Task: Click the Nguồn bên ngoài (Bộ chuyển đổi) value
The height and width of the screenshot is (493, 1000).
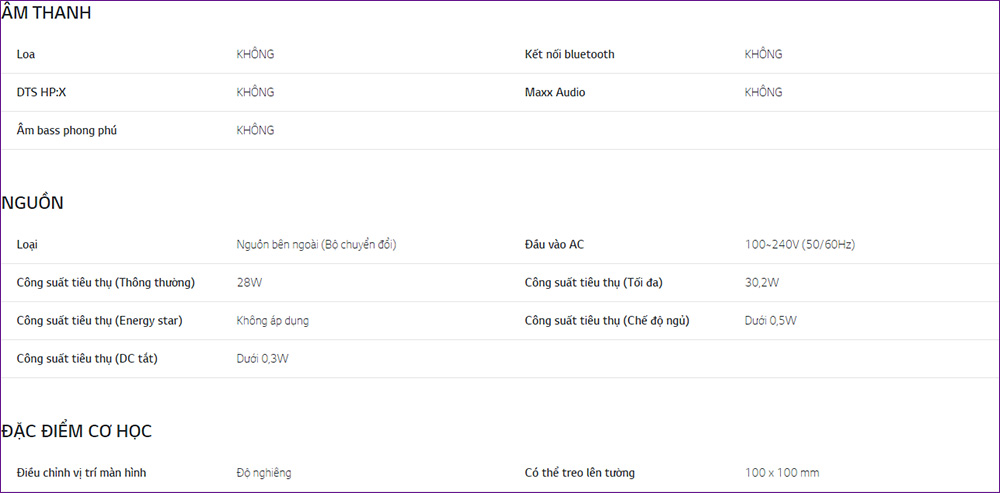Action: point(316,244)
